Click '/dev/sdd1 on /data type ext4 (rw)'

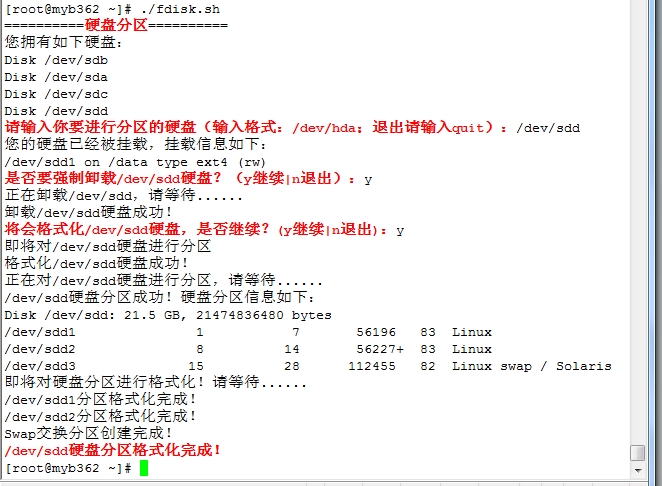135,162
